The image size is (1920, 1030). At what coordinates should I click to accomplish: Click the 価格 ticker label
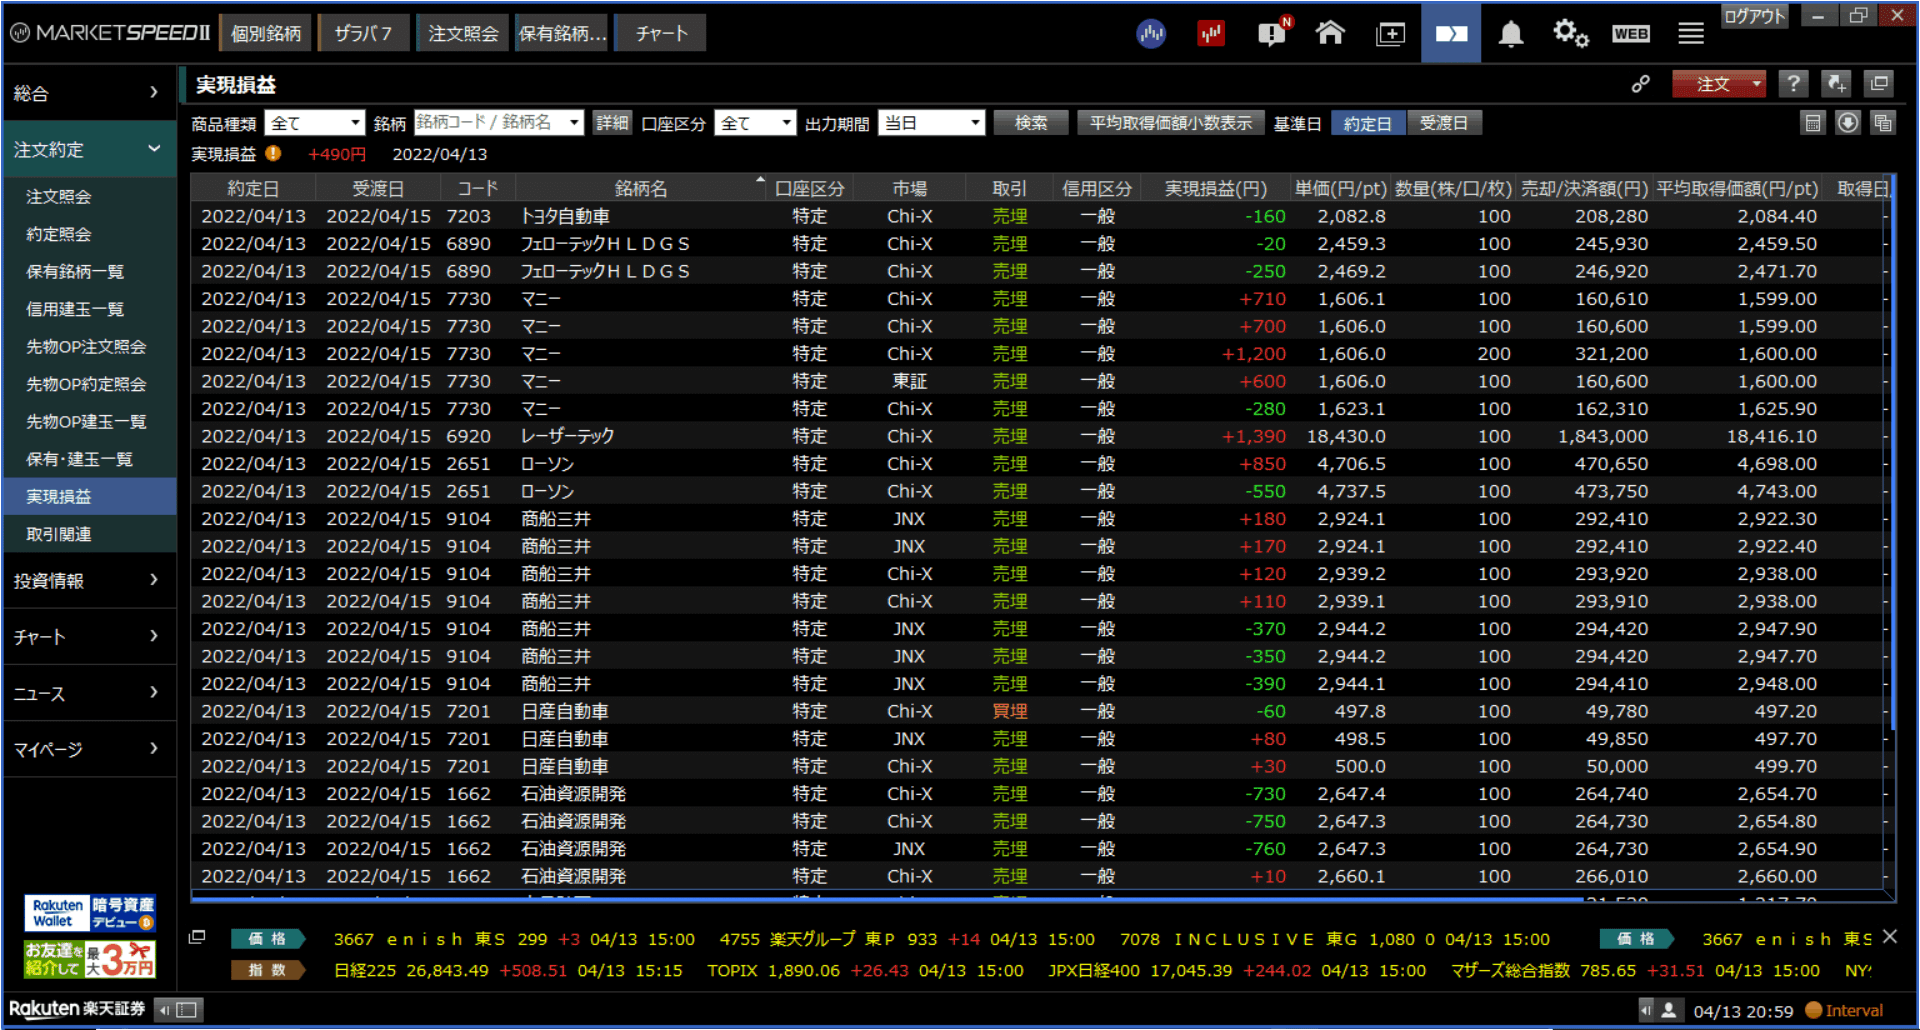click(268, 939)
